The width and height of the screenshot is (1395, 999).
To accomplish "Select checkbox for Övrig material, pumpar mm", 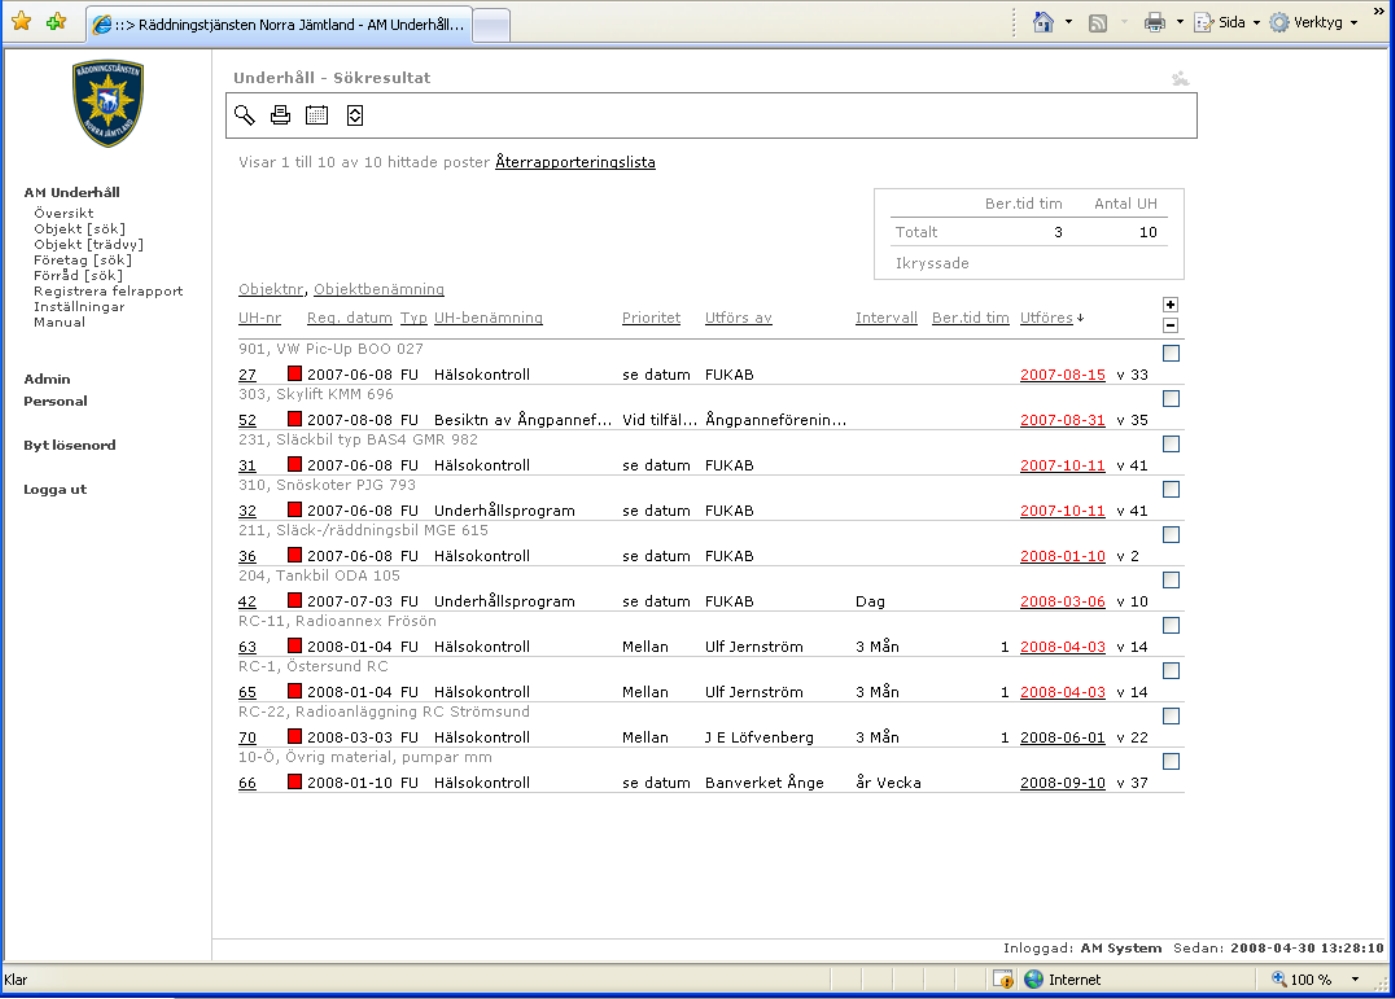I will (1171, 761).
